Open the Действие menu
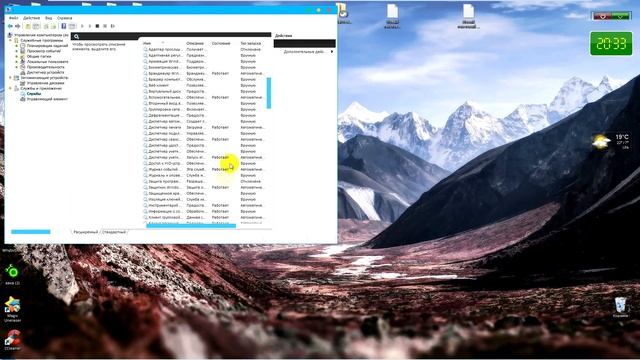The height and width of the screenshot is (360, 640). point(31,18)
